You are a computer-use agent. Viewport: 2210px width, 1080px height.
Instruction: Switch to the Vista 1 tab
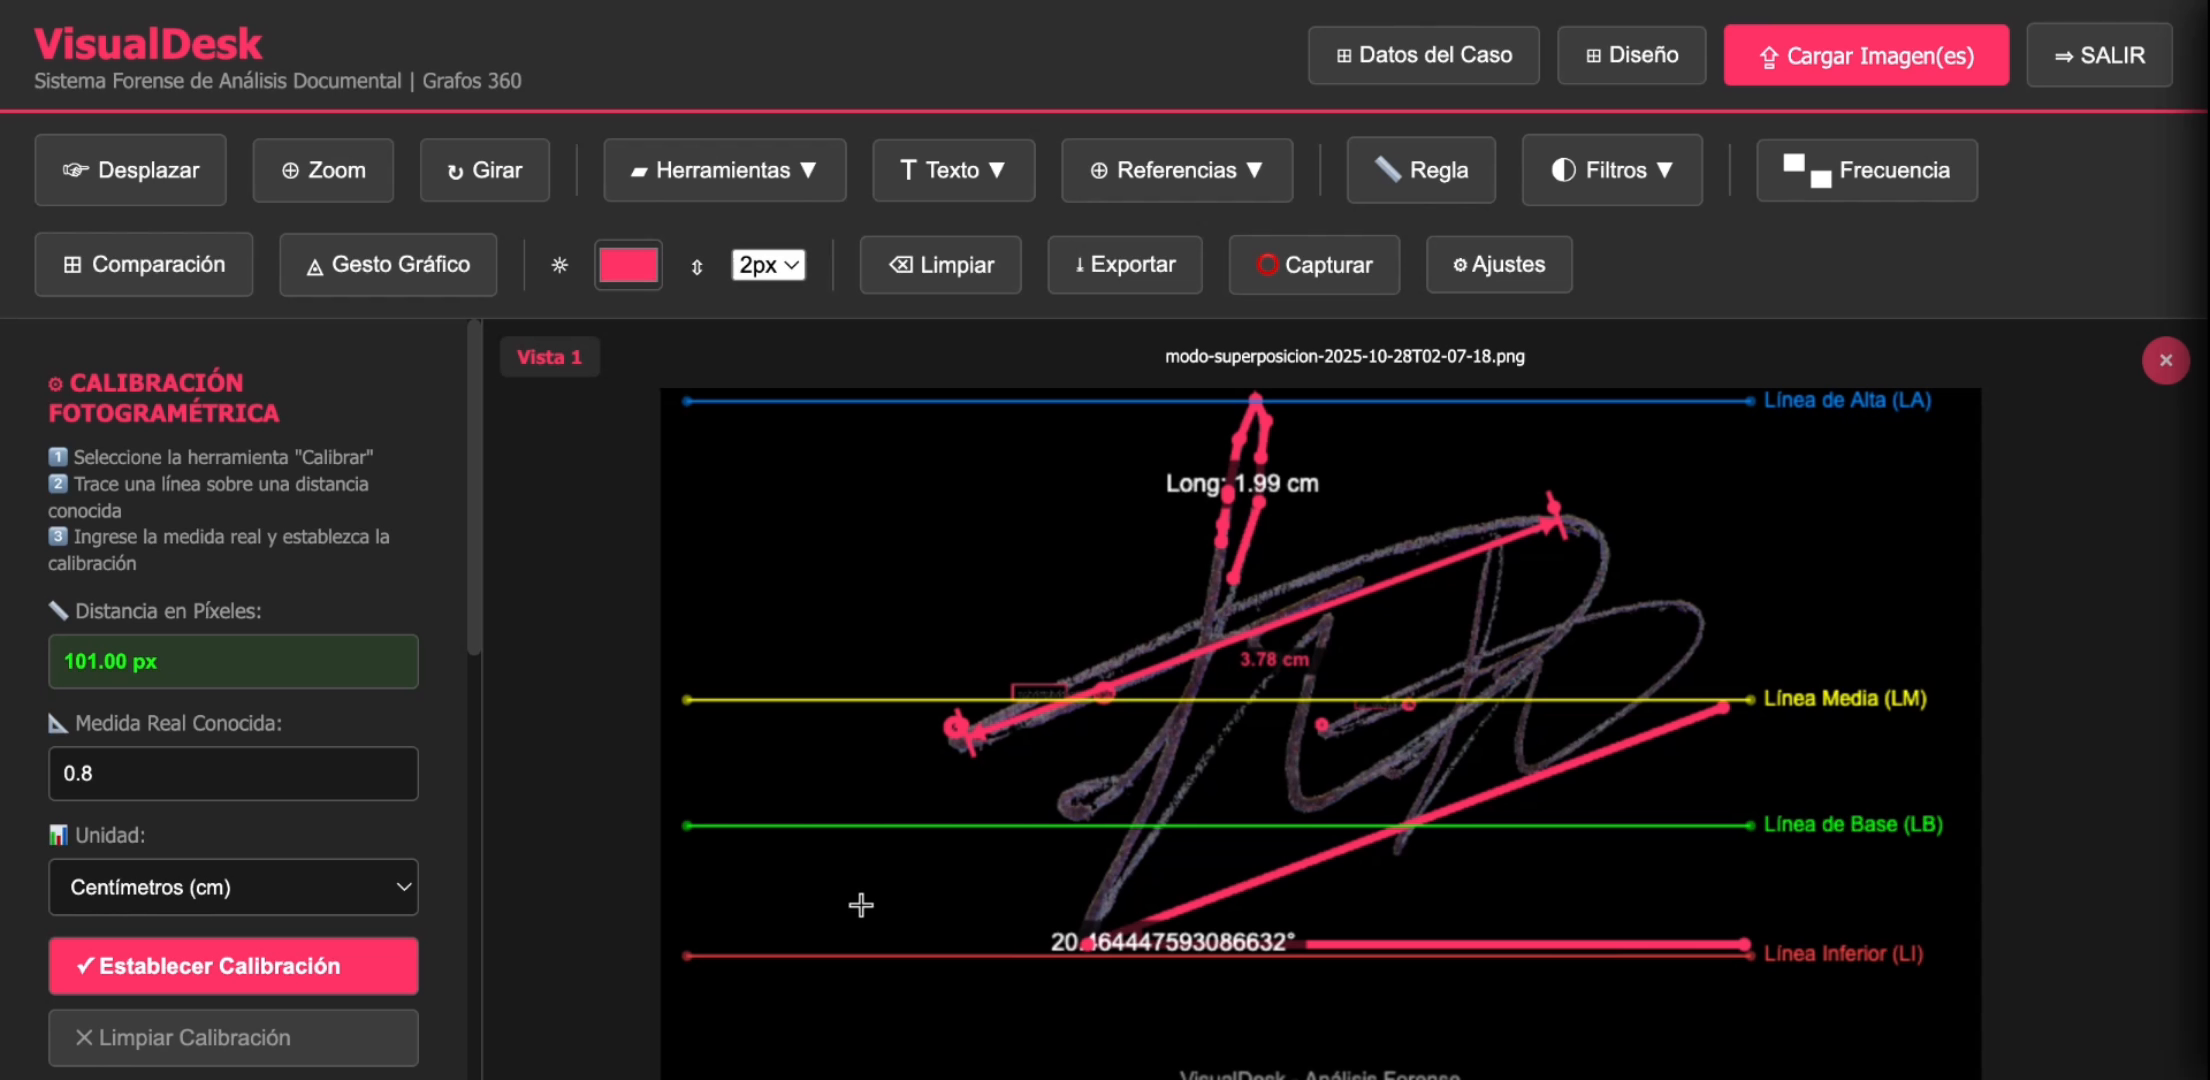[x=549, y=357]
